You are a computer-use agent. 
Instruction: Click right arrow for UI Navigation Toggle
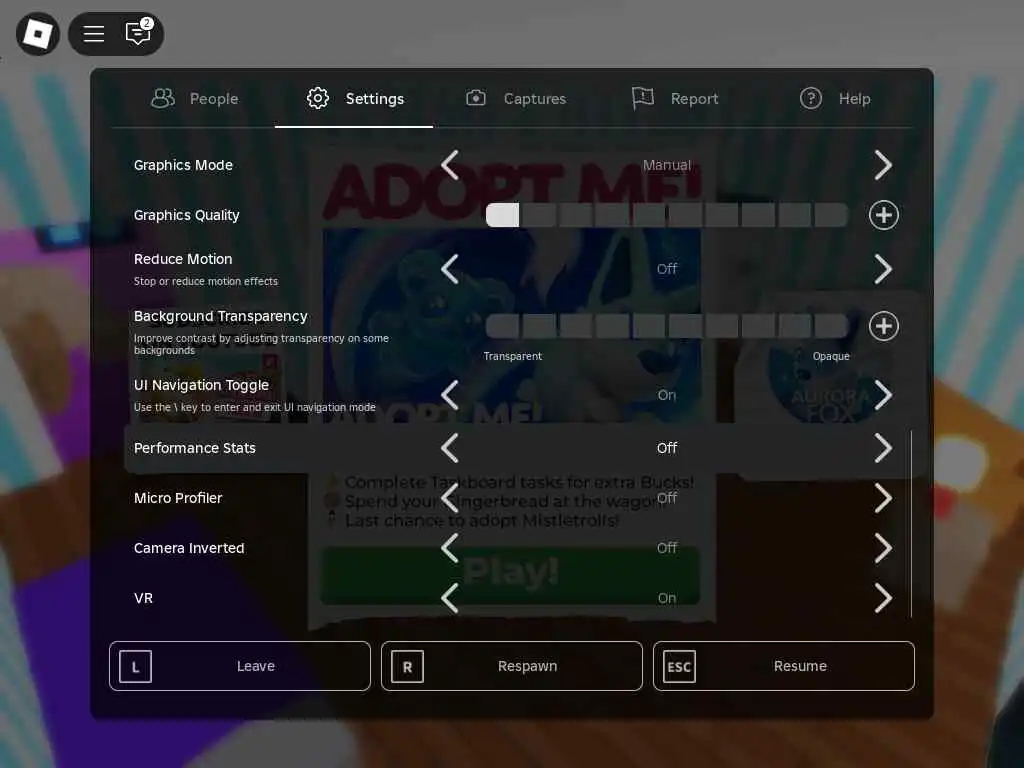pos(883,395)
